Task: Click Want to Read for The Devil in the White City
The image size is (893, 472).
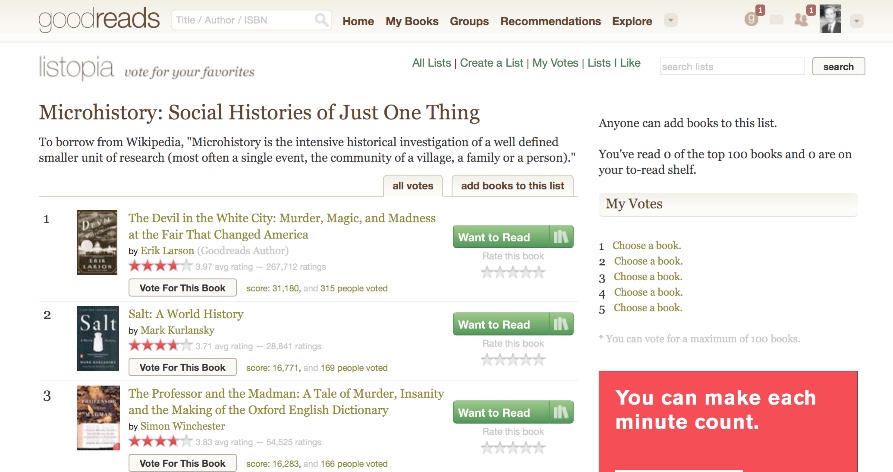Action: coord(501,237)
